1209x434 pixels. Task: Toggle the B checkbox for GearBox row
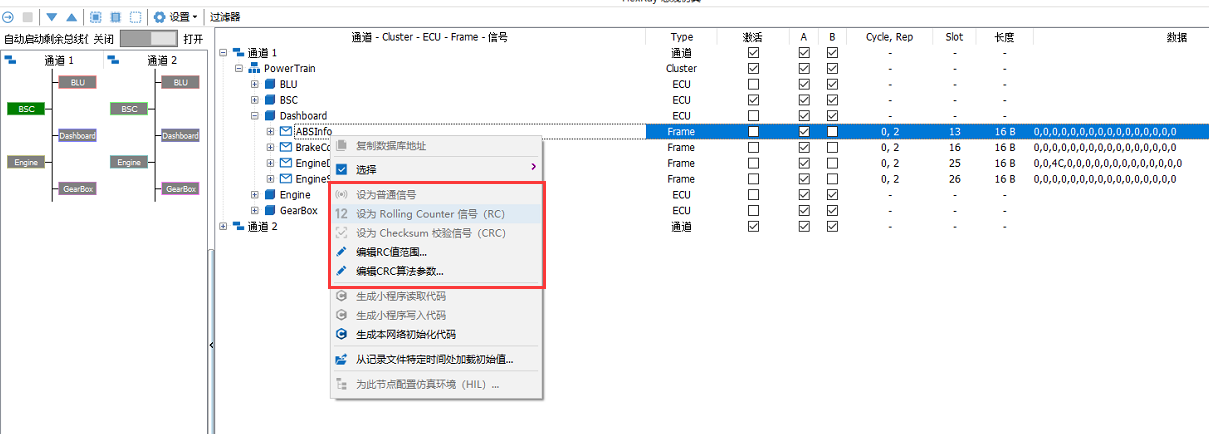point(832,210)
